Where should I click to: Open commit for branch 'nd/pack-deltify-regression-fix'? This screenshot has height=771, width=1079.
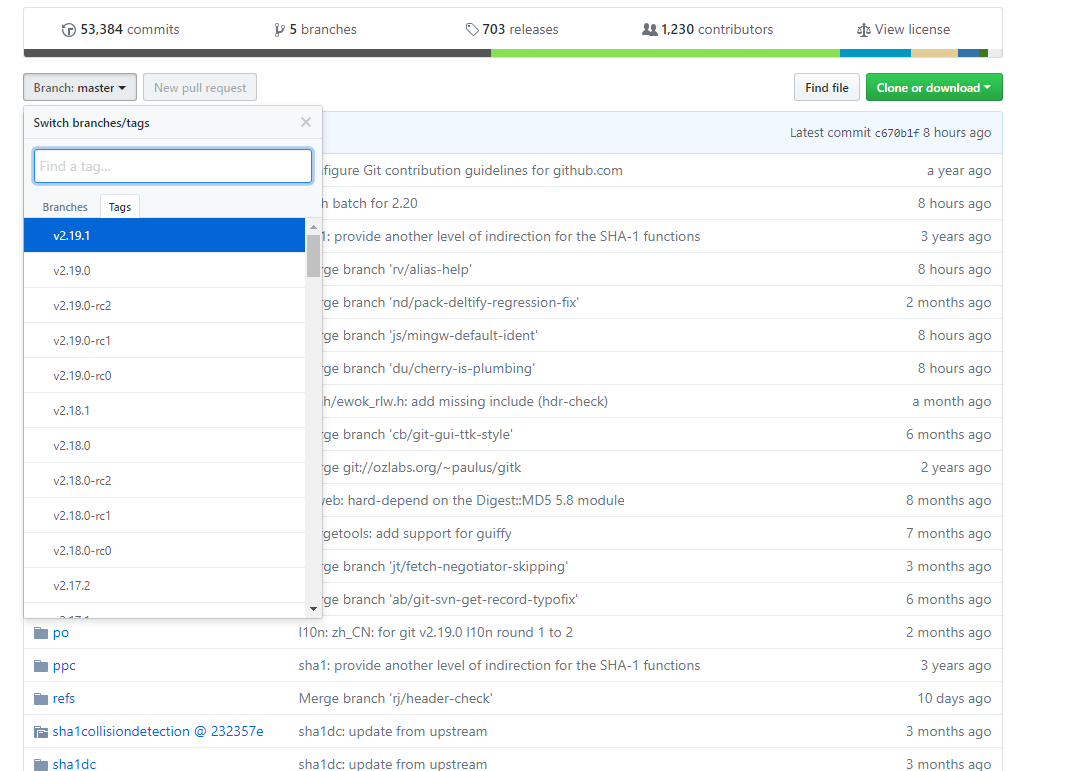click(x=451, y=303)
